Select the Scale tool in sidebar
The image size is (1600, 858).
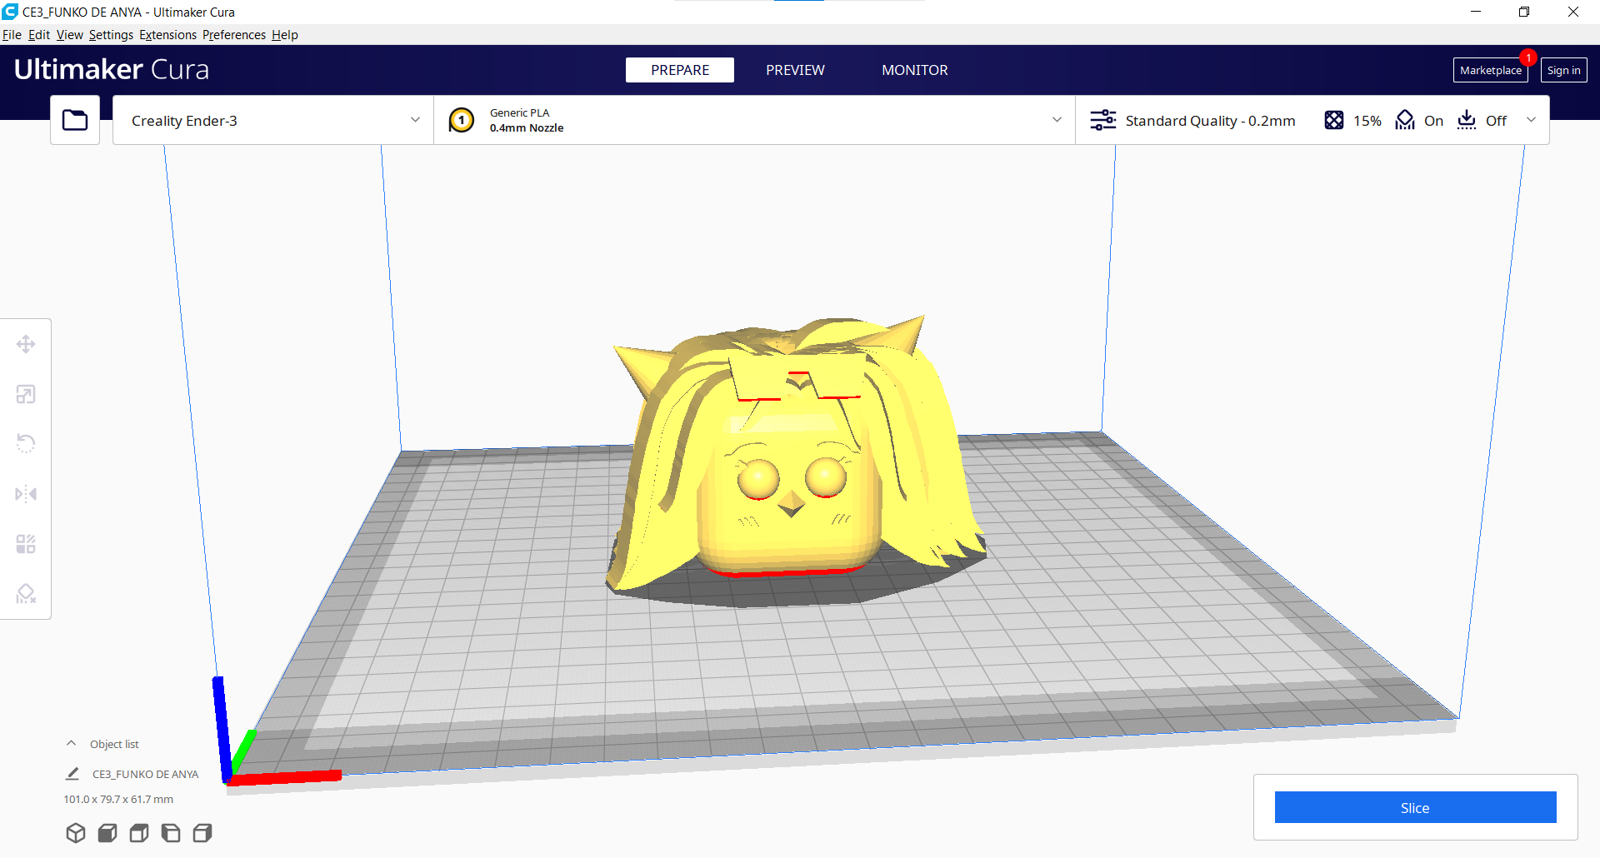pos(26,394)
